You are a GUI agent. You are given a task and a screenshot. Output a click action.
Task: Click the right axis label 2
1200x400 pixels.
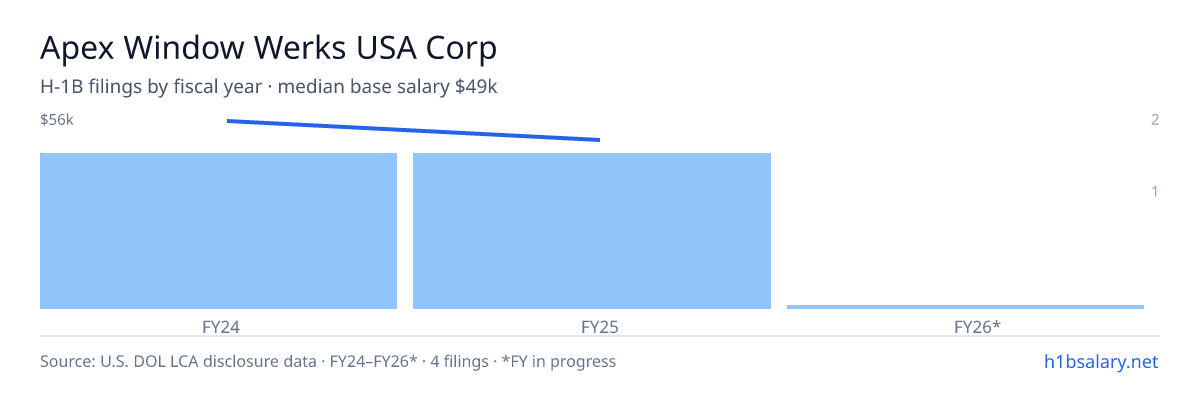(x=1155, y=120)
